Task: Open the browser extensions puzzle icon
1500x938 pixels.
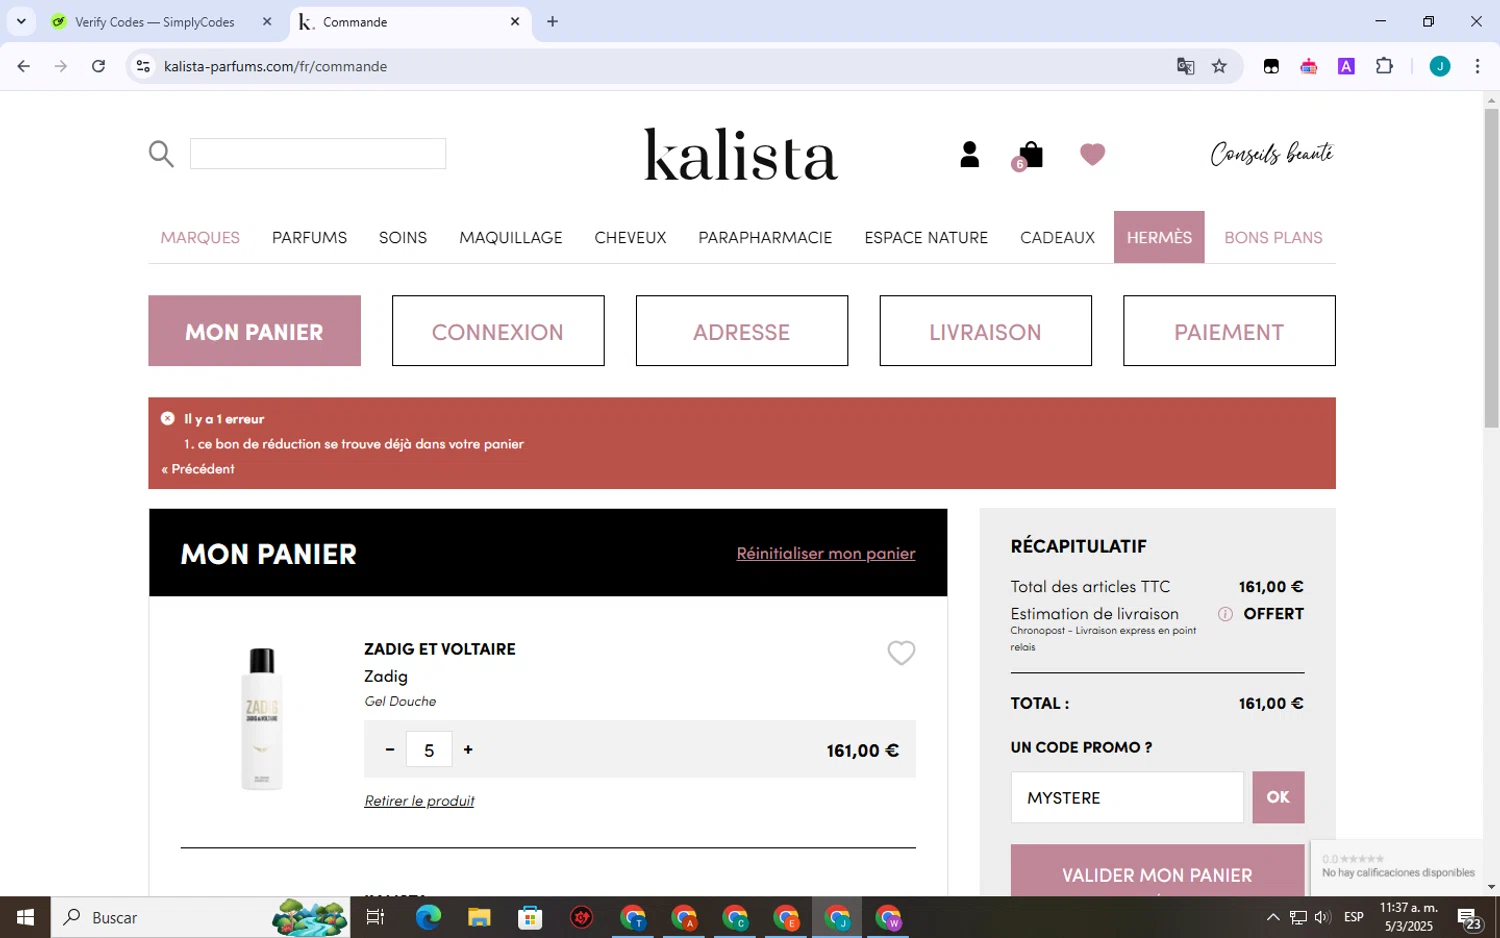Action: 1384,66
